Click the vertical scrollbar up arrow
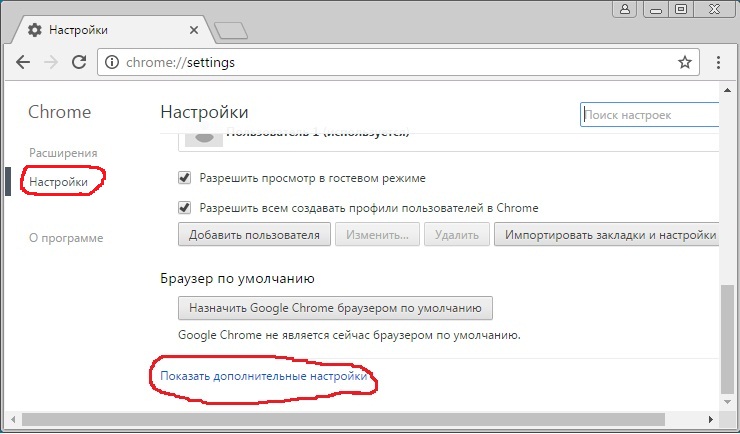 tap(727, 90)
